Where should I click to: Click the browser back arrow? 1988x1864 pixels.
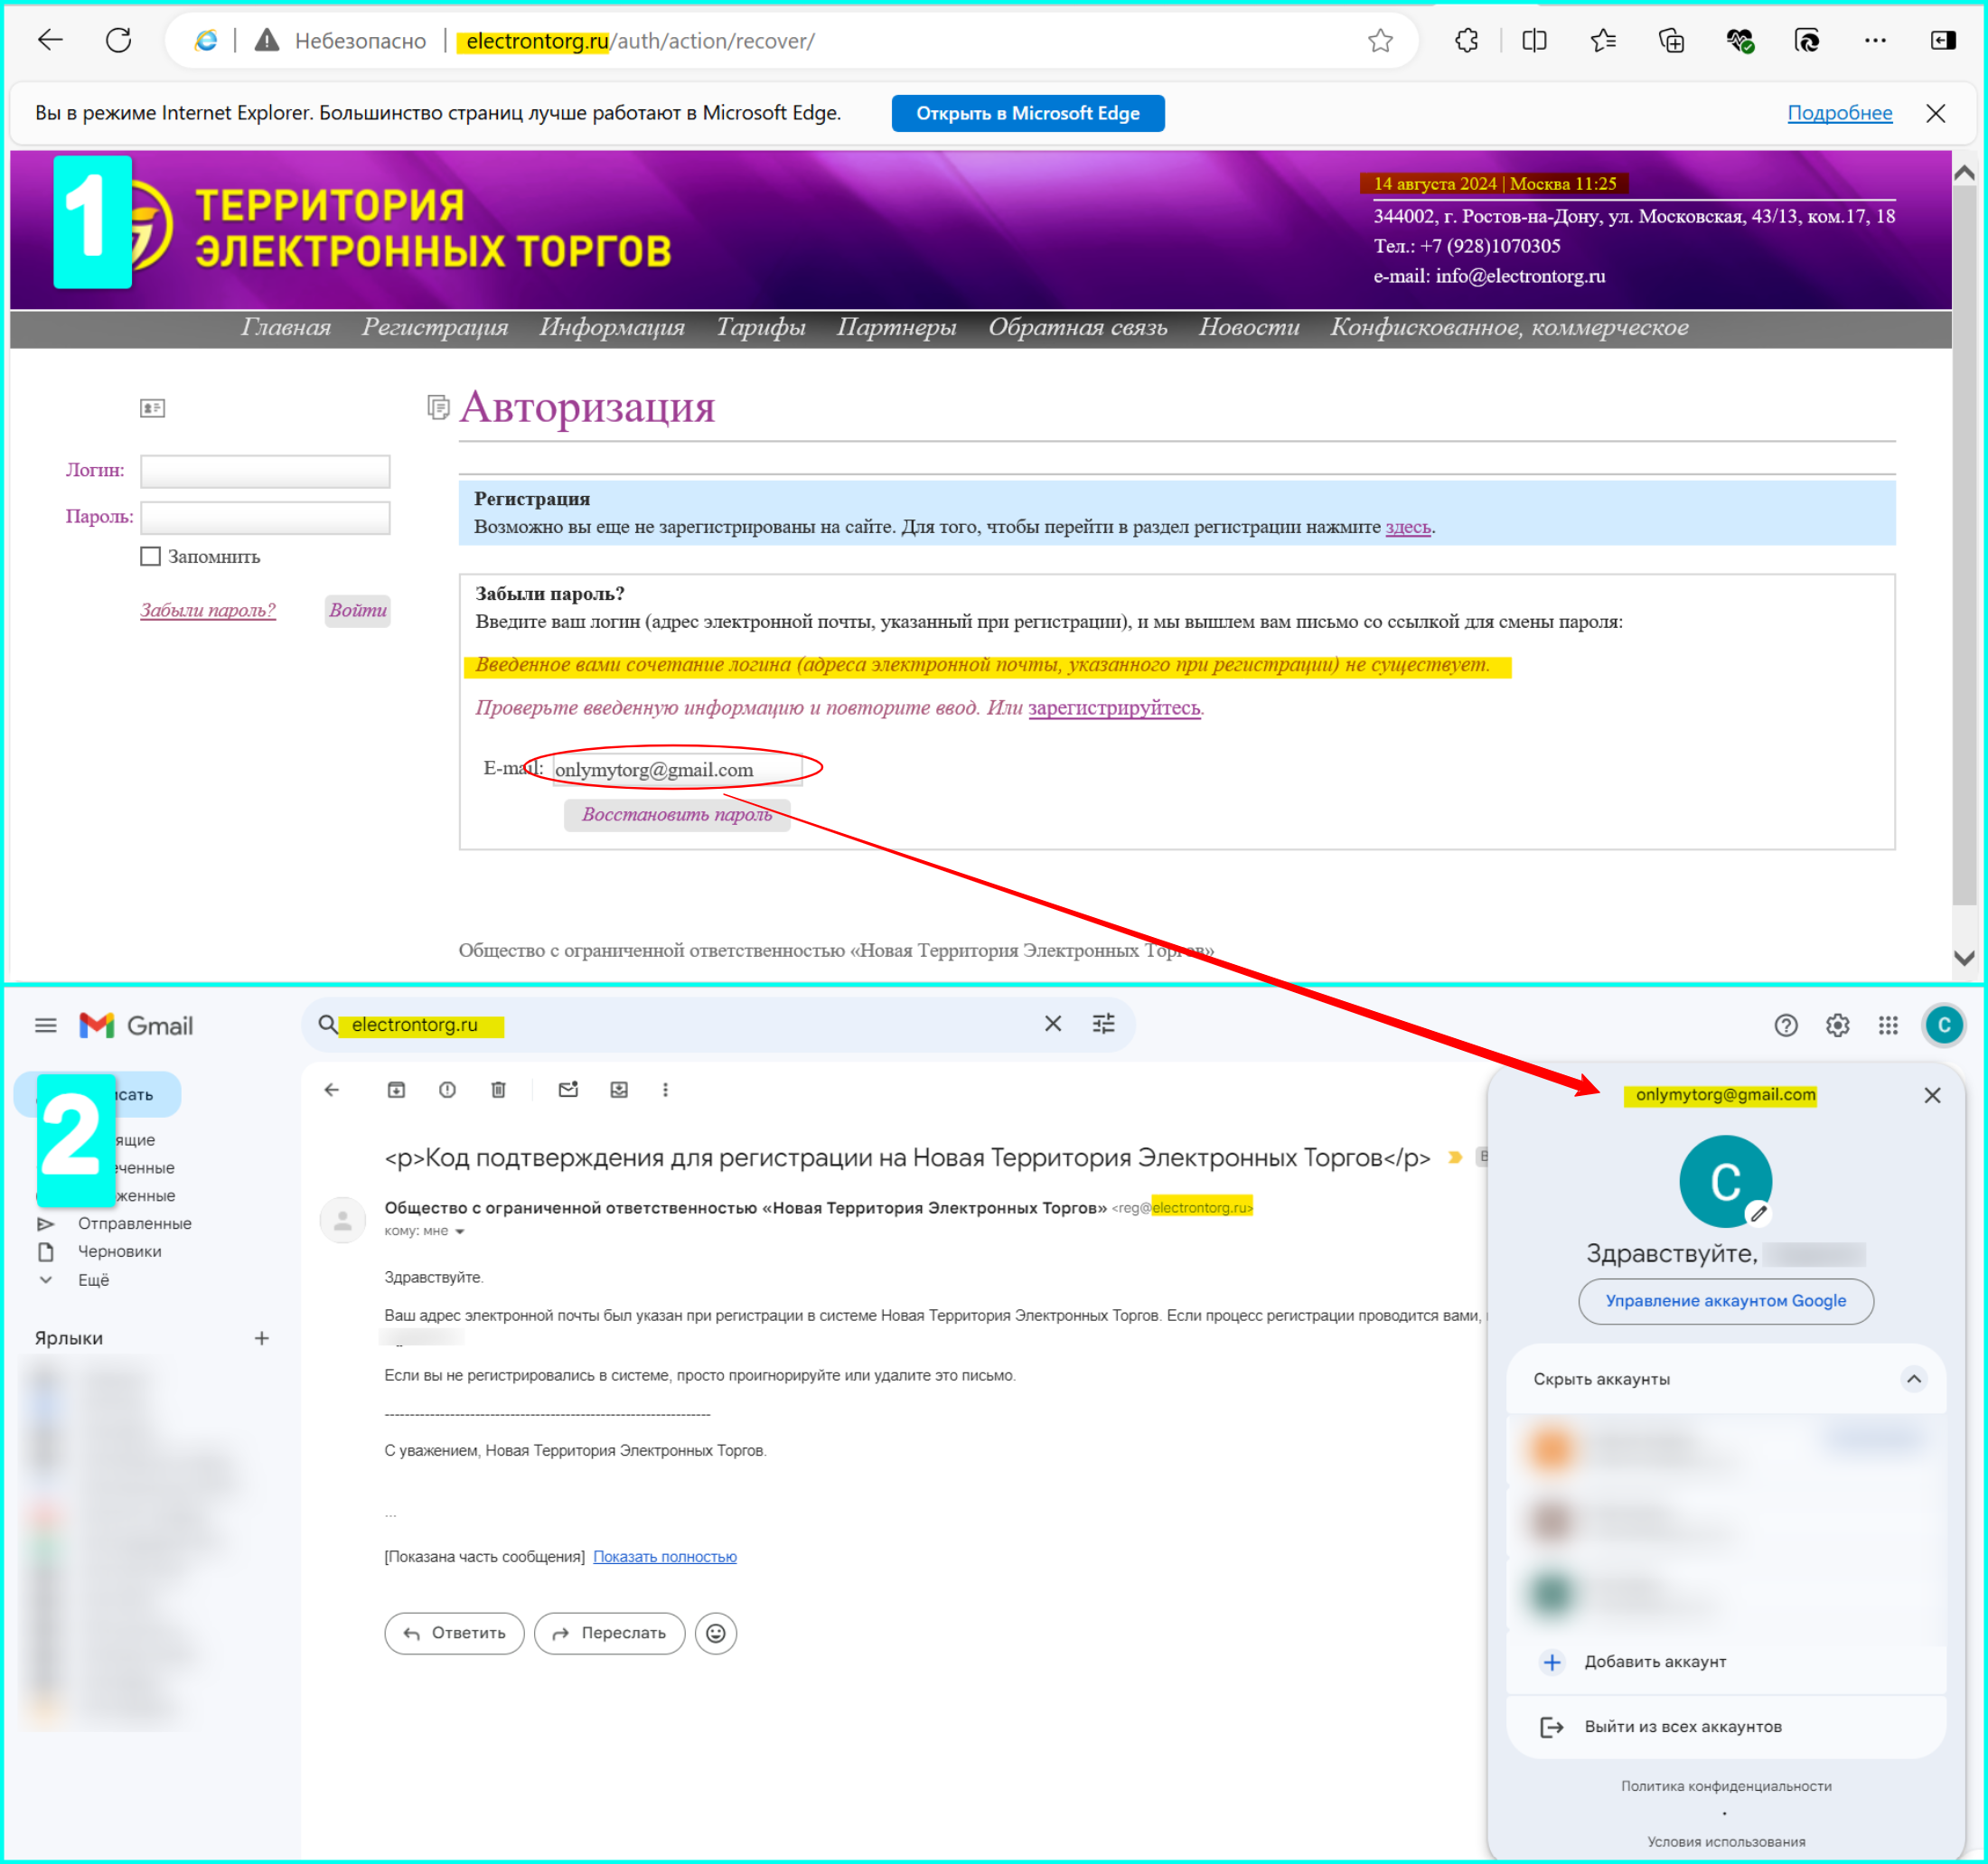point(50,40)
